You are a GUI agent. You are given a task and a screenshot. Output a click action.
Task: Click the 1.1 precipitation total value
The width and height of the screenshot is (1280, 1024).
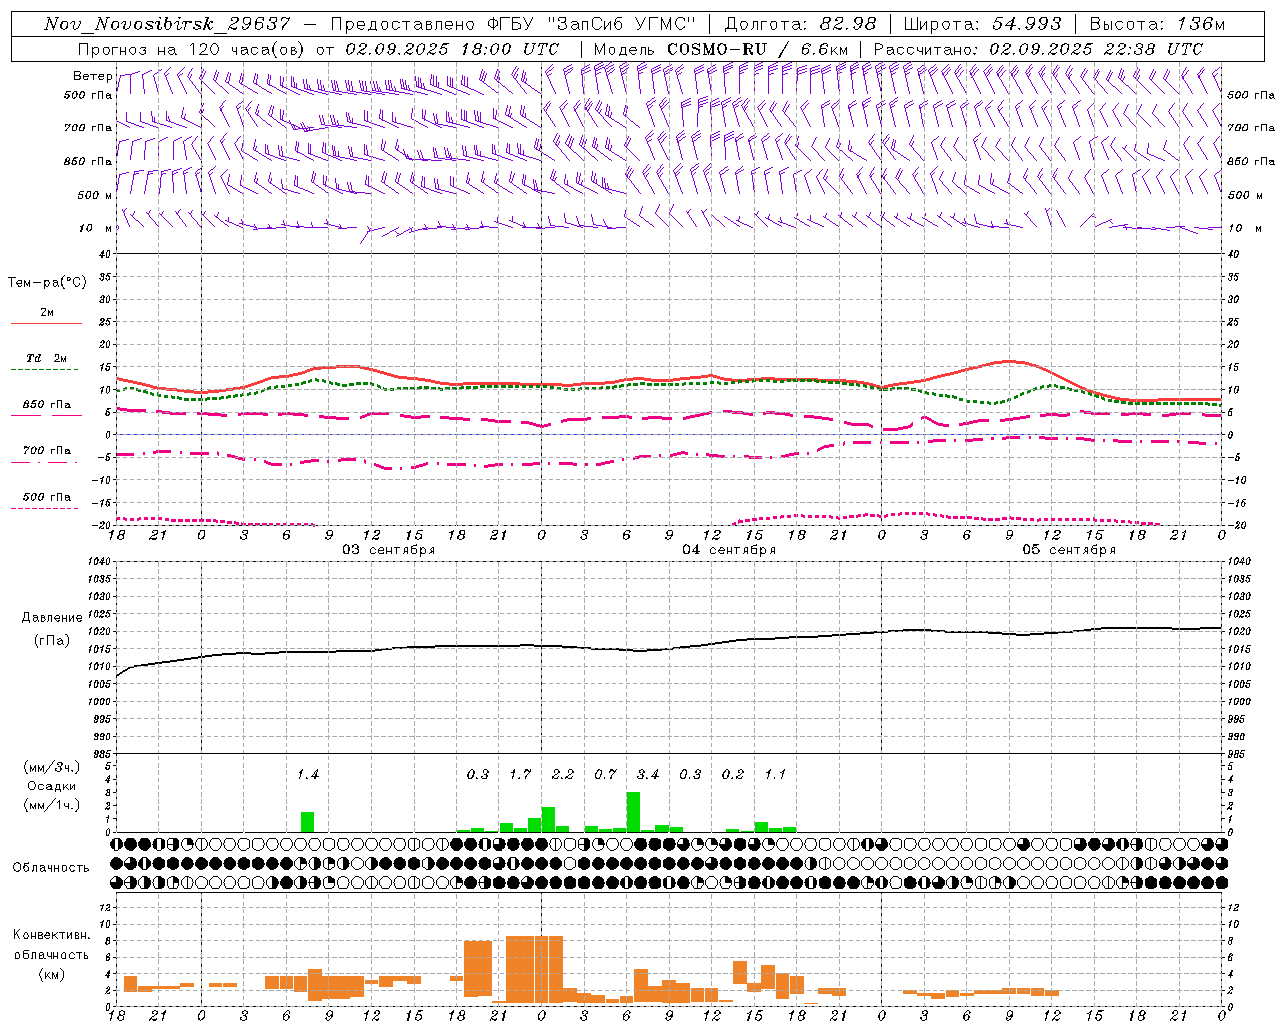[x=775, y=774]
